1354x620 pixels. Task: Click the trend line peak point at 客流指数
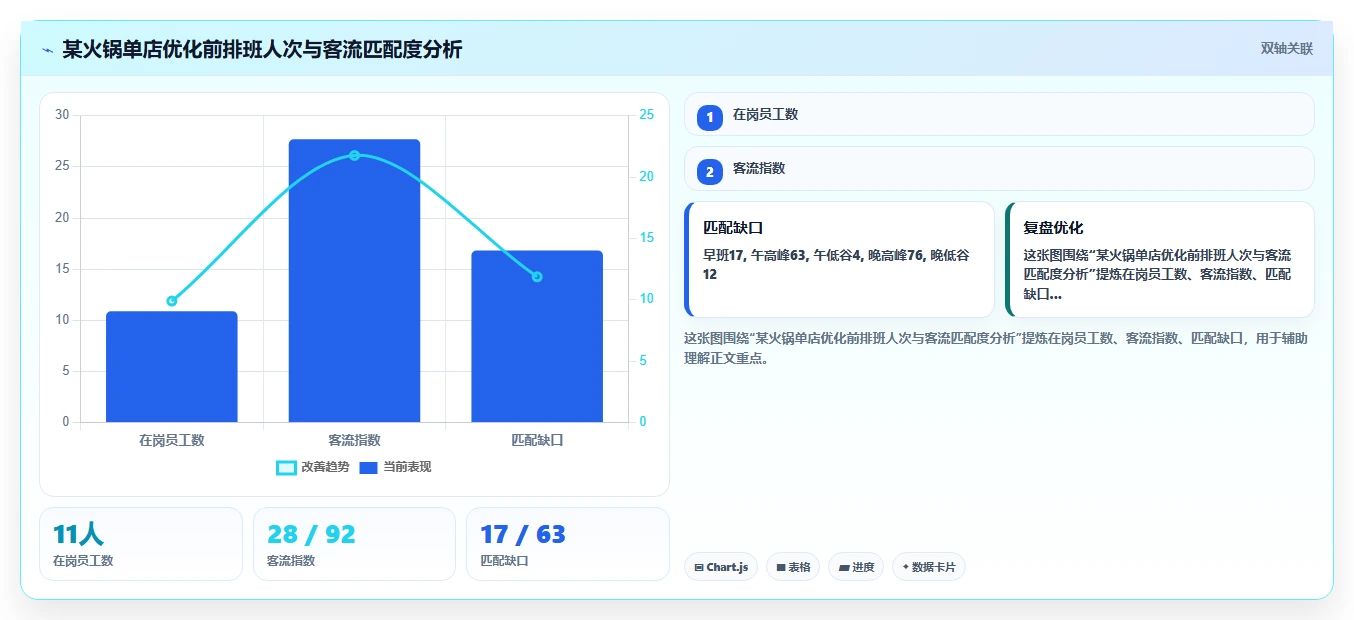point(354,155)
